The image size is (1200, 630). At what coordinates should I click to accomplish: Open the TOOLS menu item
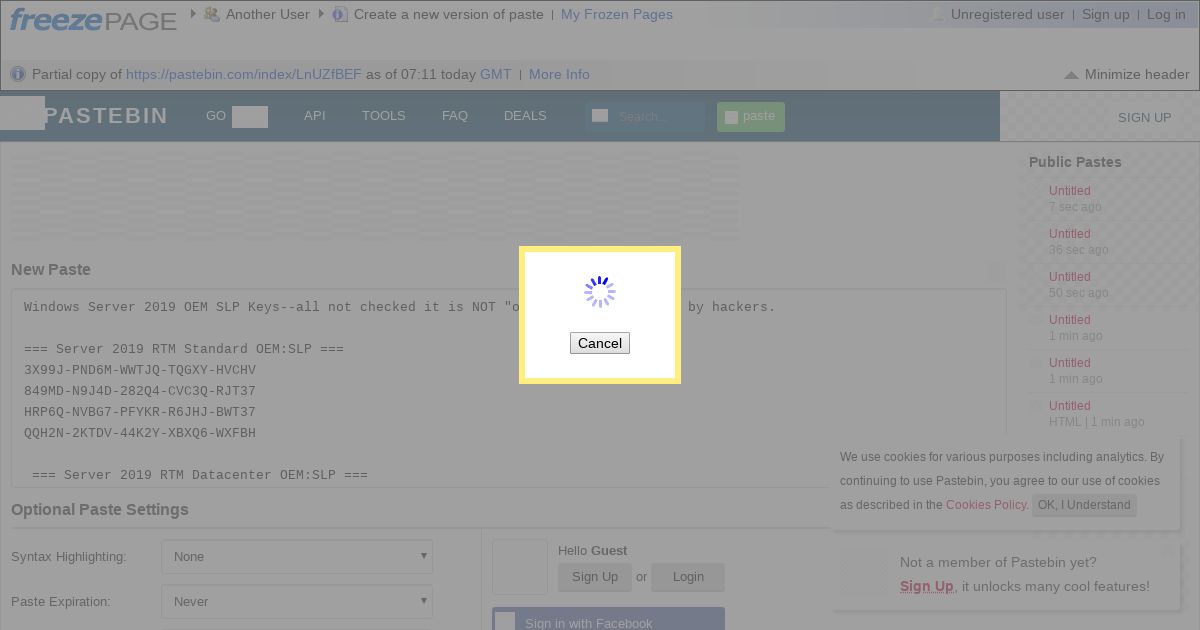[x=384, y=116]
